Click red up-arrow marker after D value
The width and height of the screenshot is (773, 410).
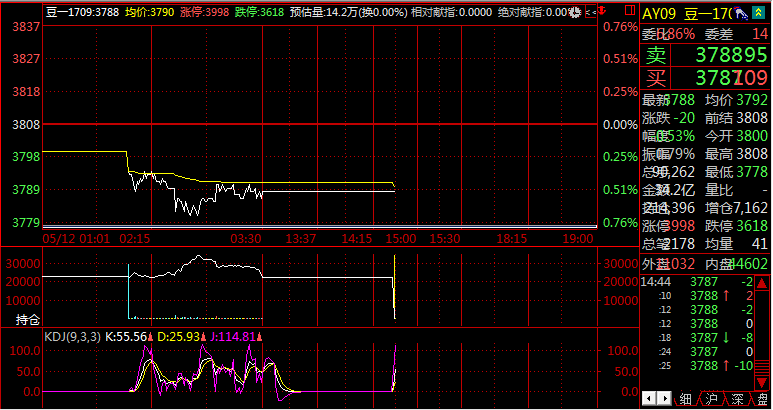205,337
